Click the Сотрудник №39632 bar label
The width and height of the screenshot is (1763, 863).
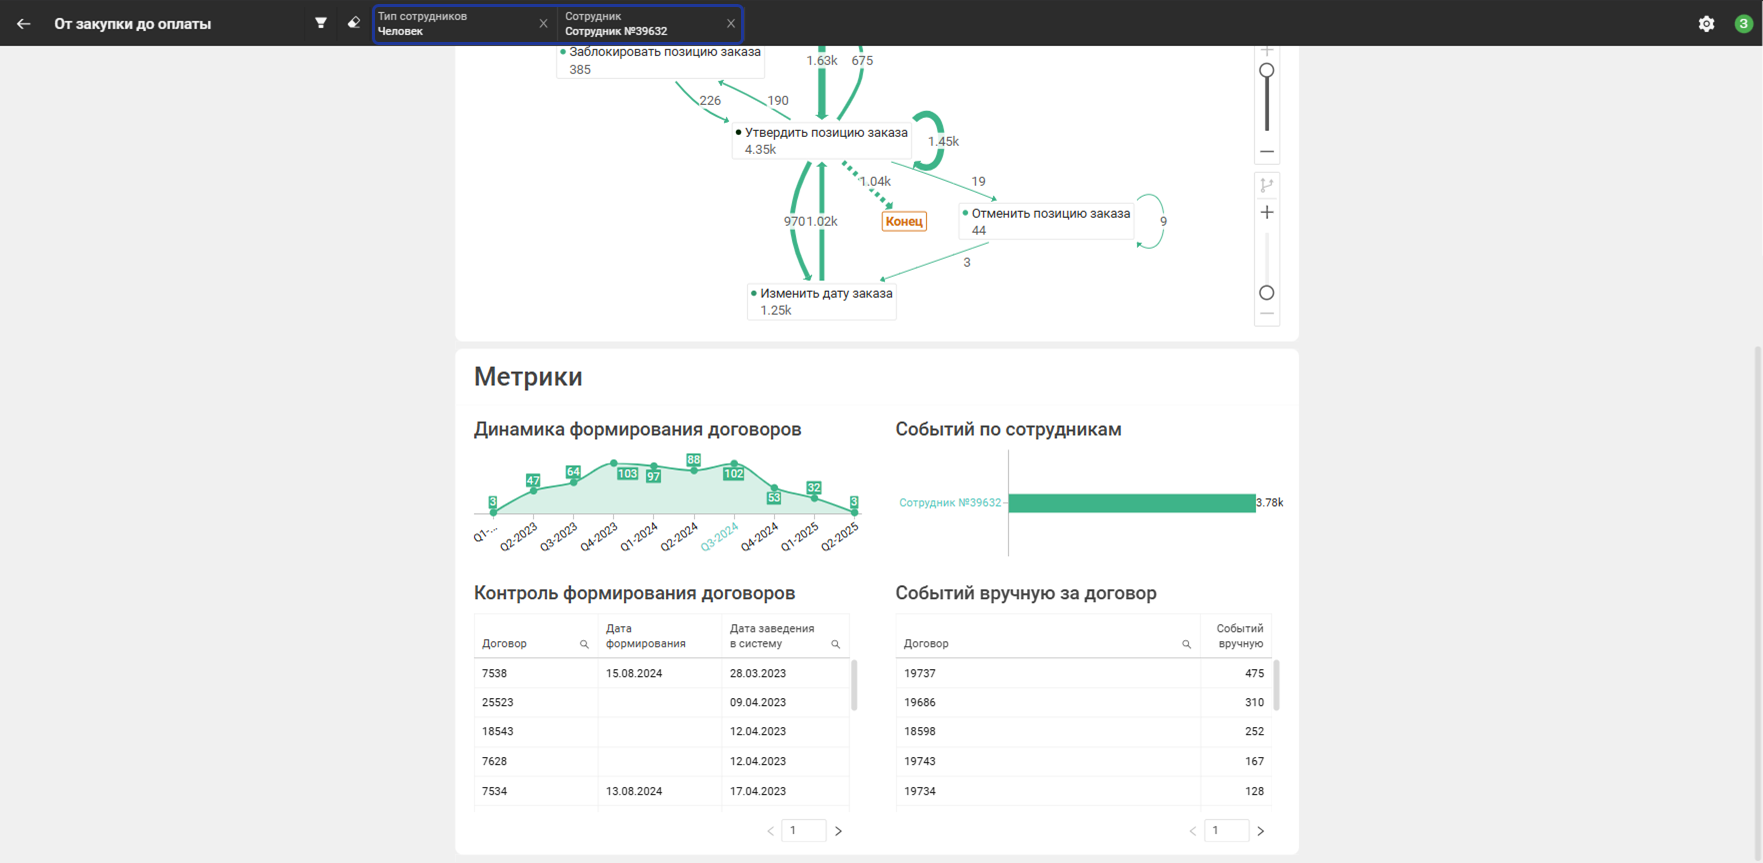coord(949,503)
